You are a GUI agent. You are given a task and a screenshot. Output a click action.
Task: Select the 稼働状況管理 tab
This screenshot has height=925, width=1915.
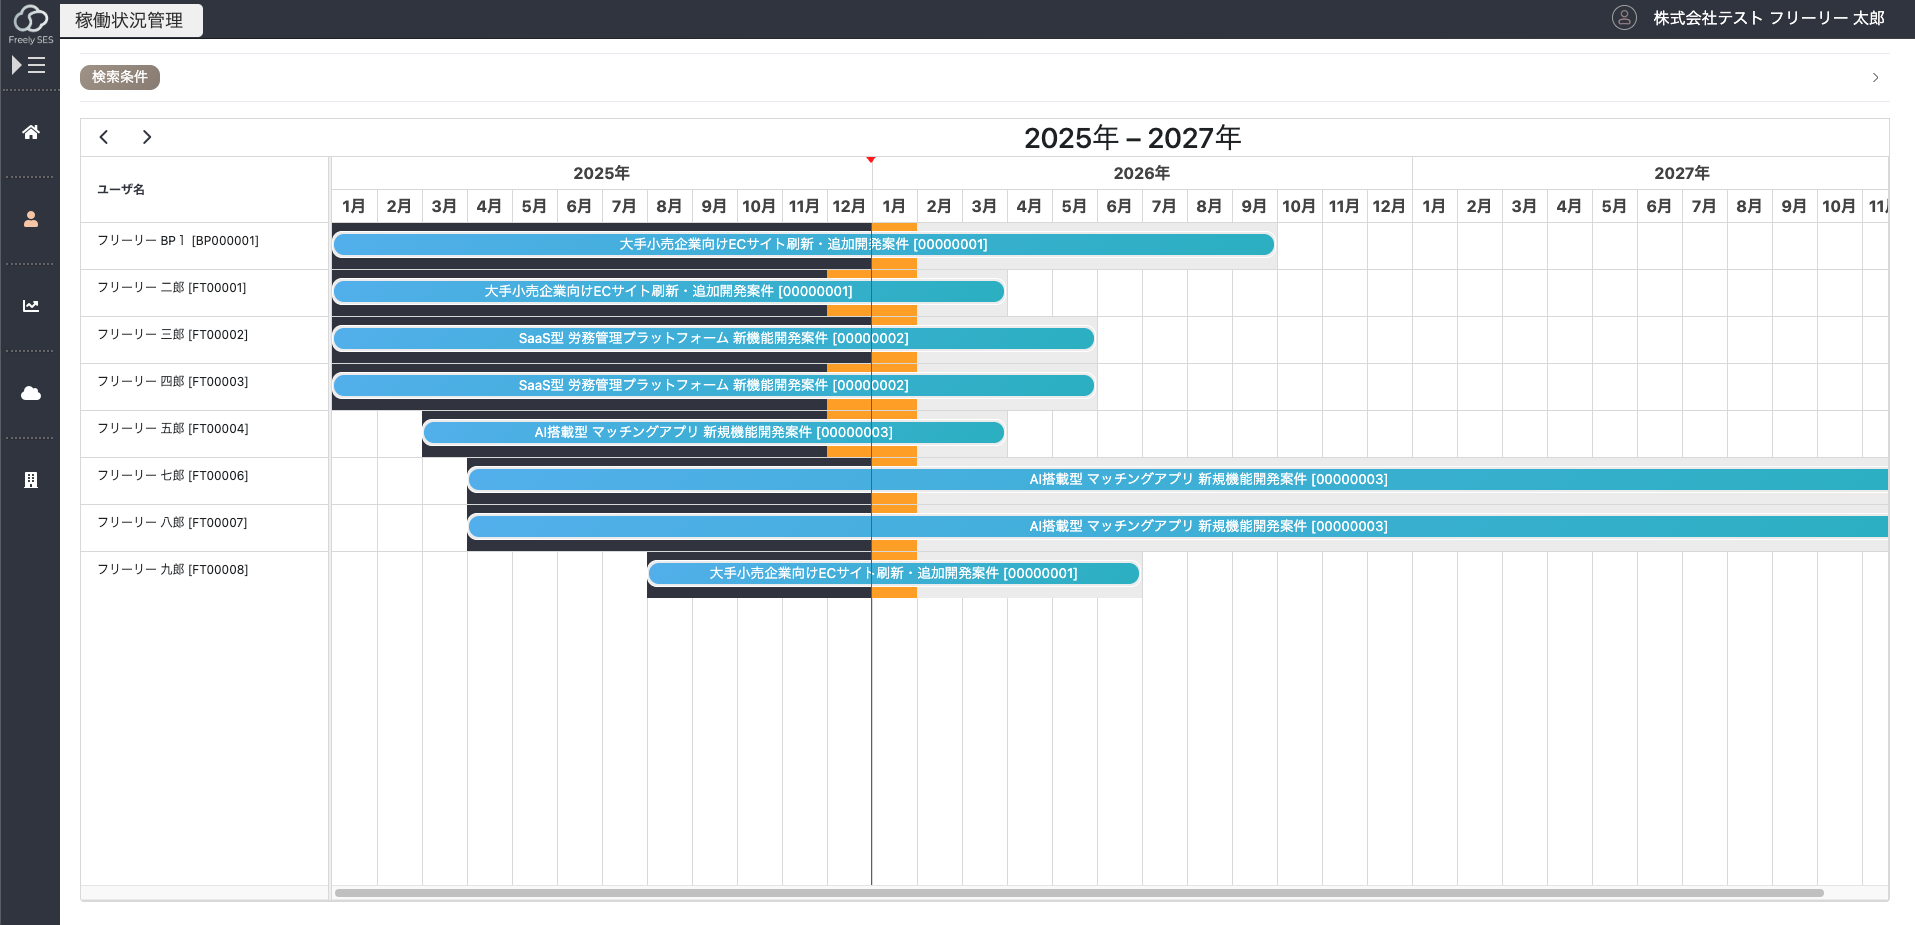[130, 20]
